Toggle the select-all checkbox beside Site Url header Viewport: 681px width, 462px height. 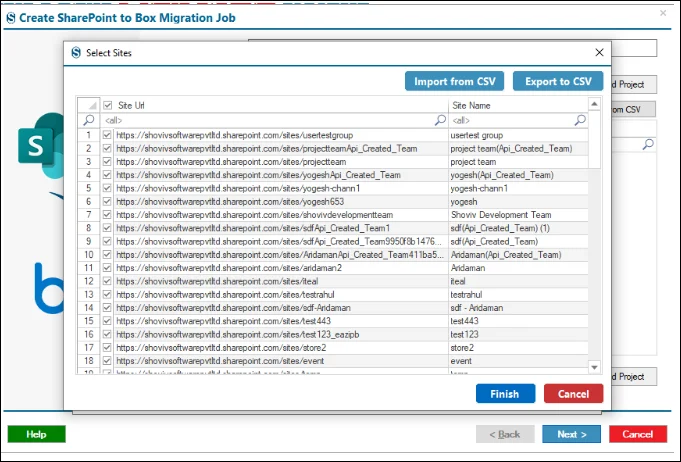(x=108, y=105)
